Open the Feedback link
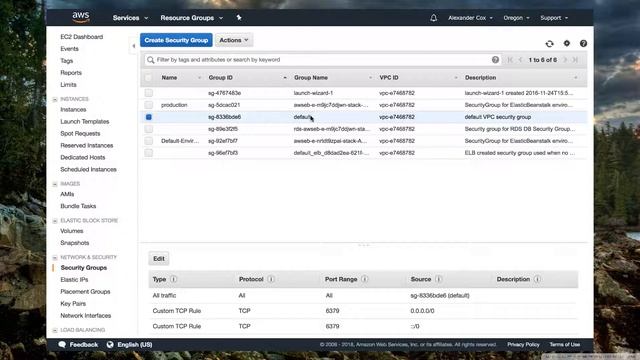Screen dimensions: 640x360 tap(84, 344)
